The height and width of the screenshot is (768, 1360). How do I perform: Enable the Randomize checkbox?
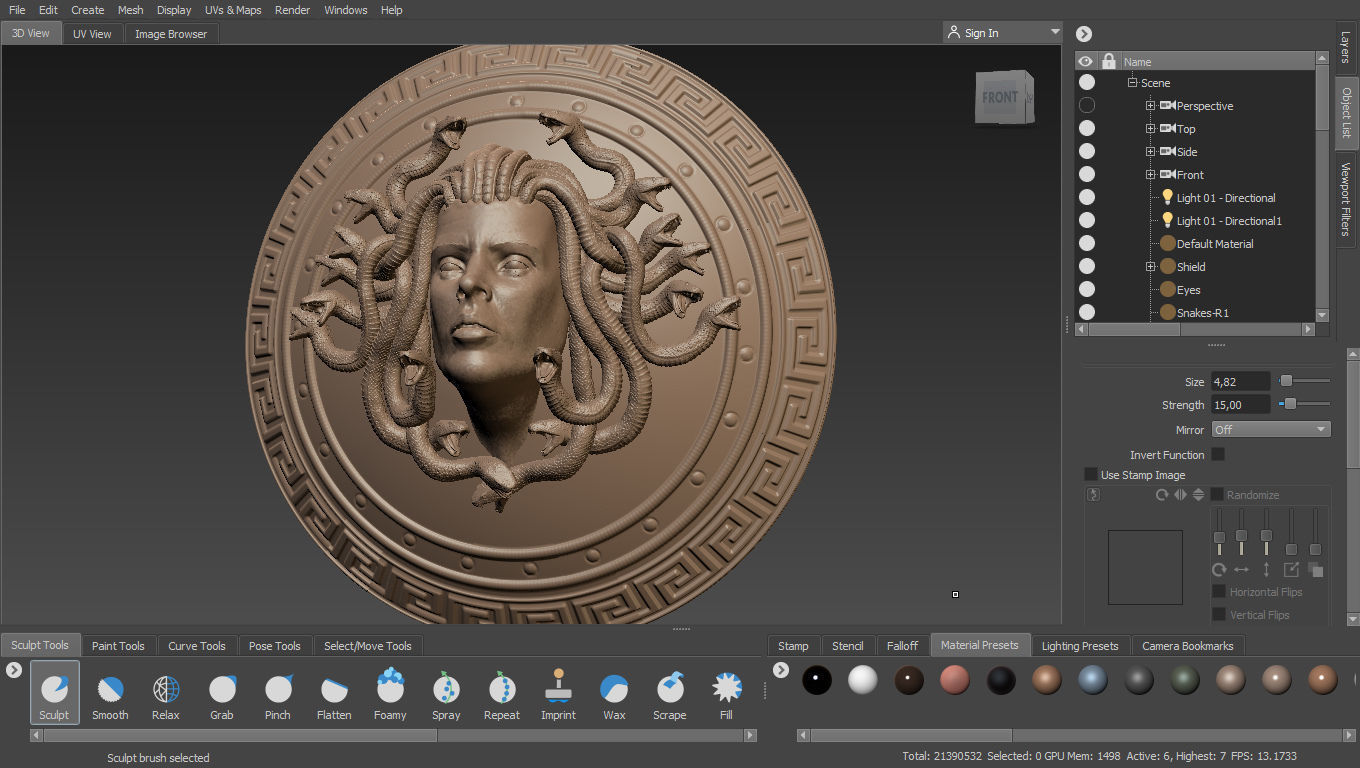1217,494
